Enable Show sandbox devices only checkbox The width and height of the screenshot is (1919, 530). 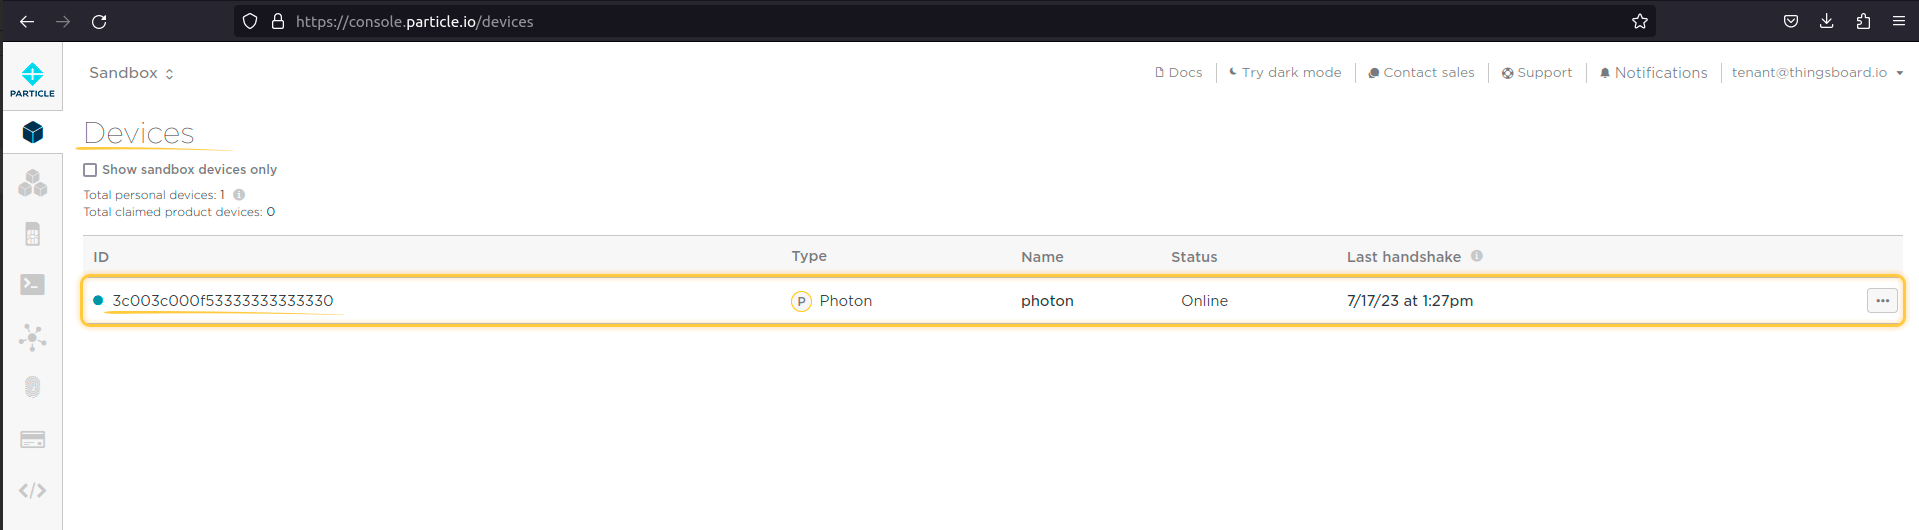(x=90, y=170)
